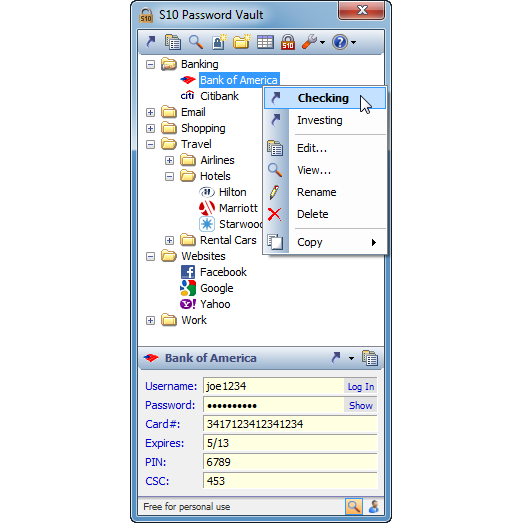Click the Facebook logo icon
523x523 pixels.
[x=188, y=272]
